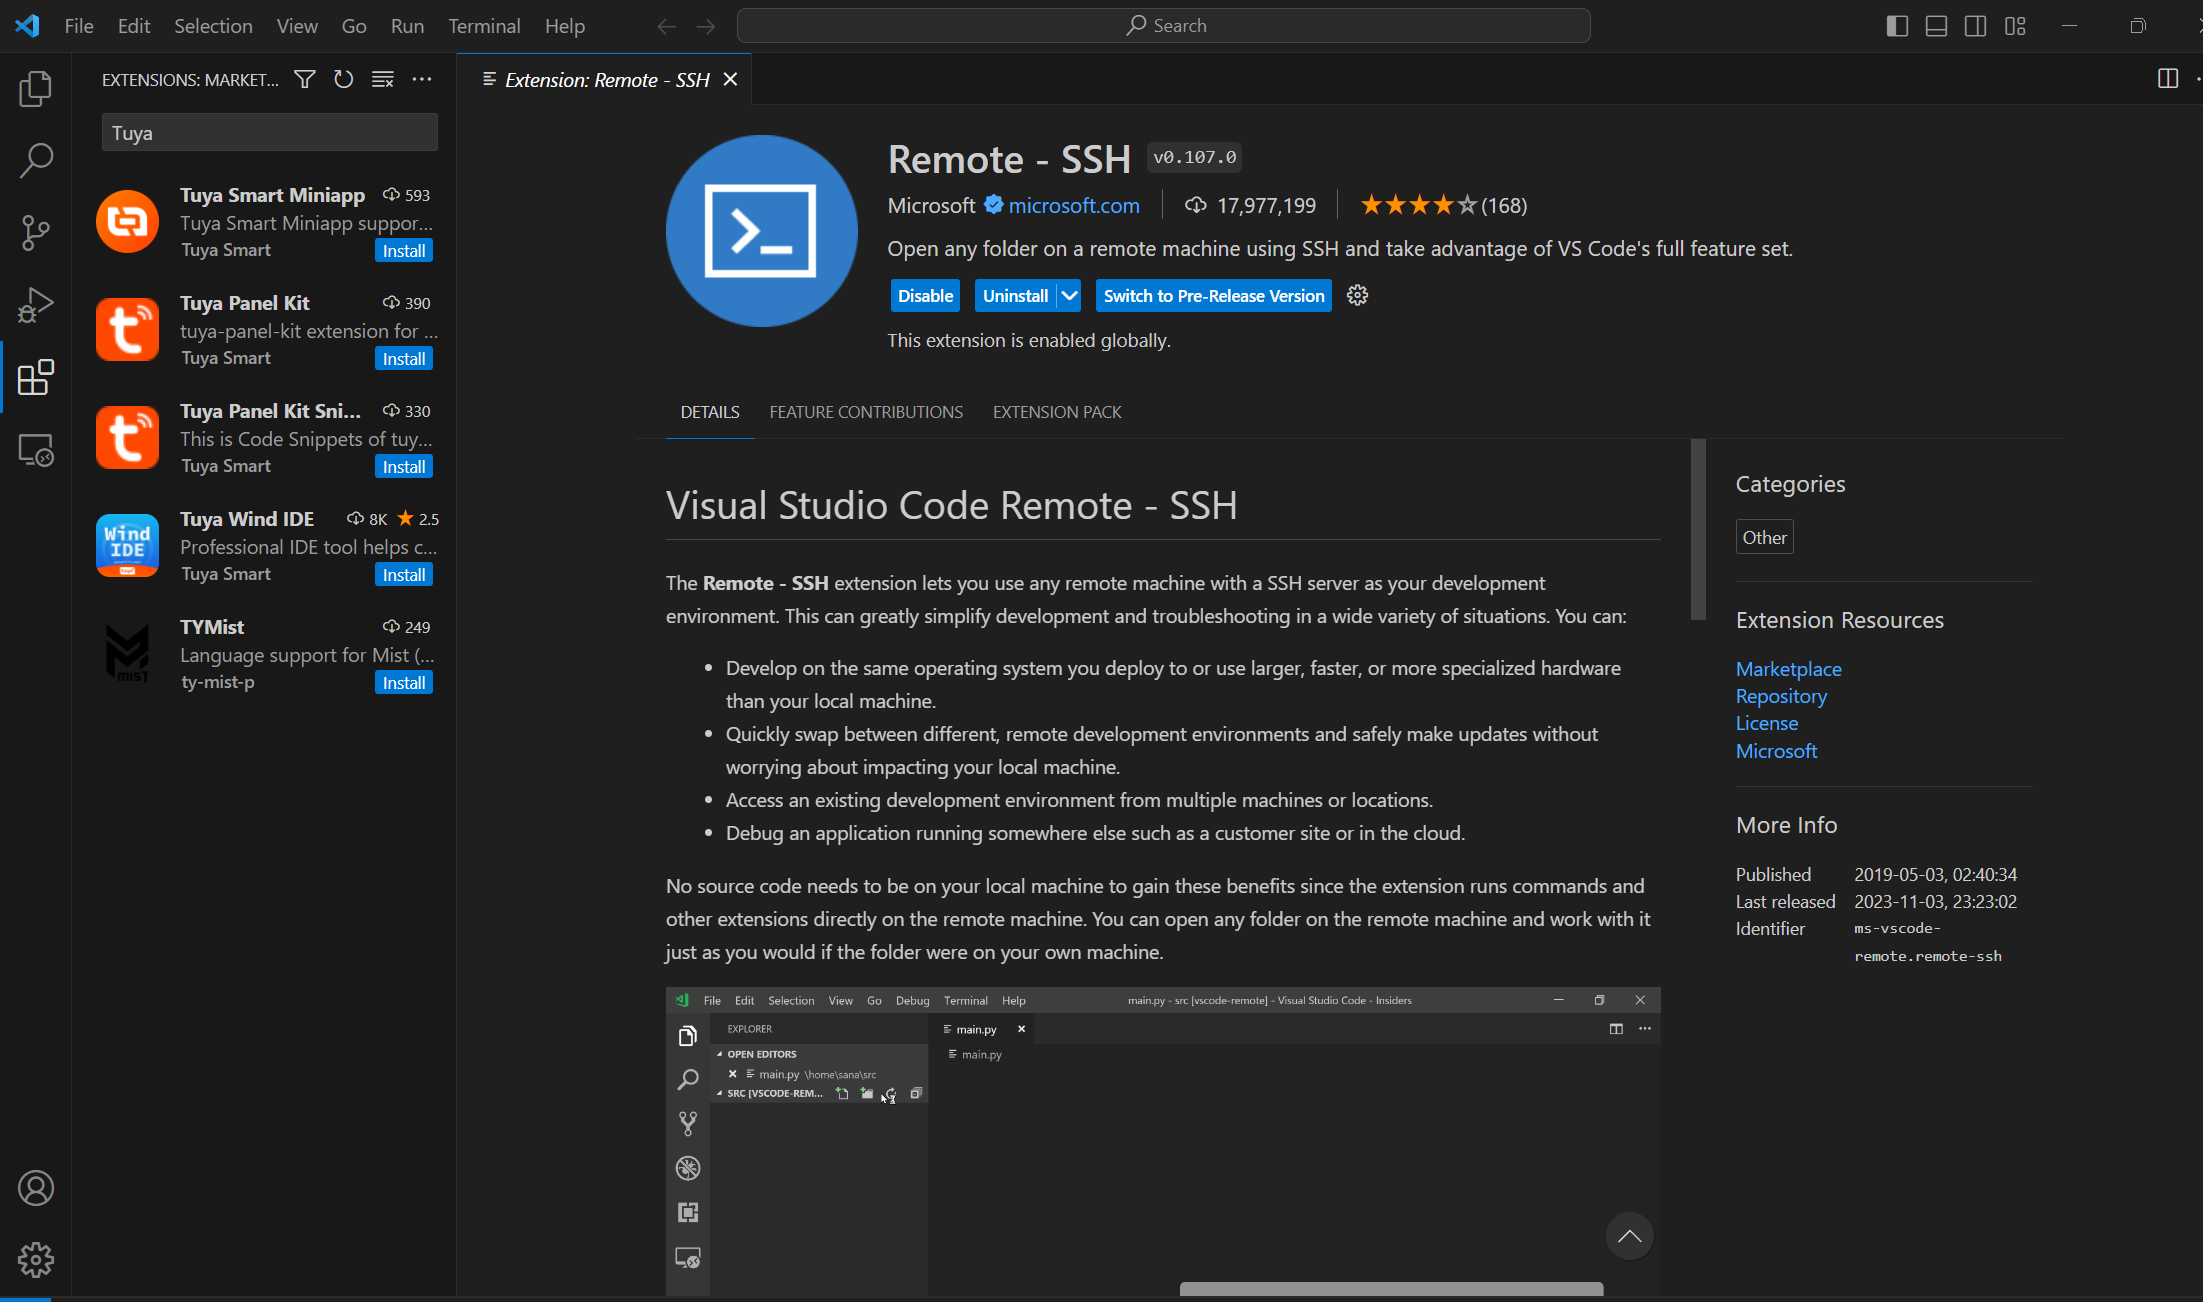Open the View menu
This screenshot has width=2203, height=1302.
[x=297, y=26]
